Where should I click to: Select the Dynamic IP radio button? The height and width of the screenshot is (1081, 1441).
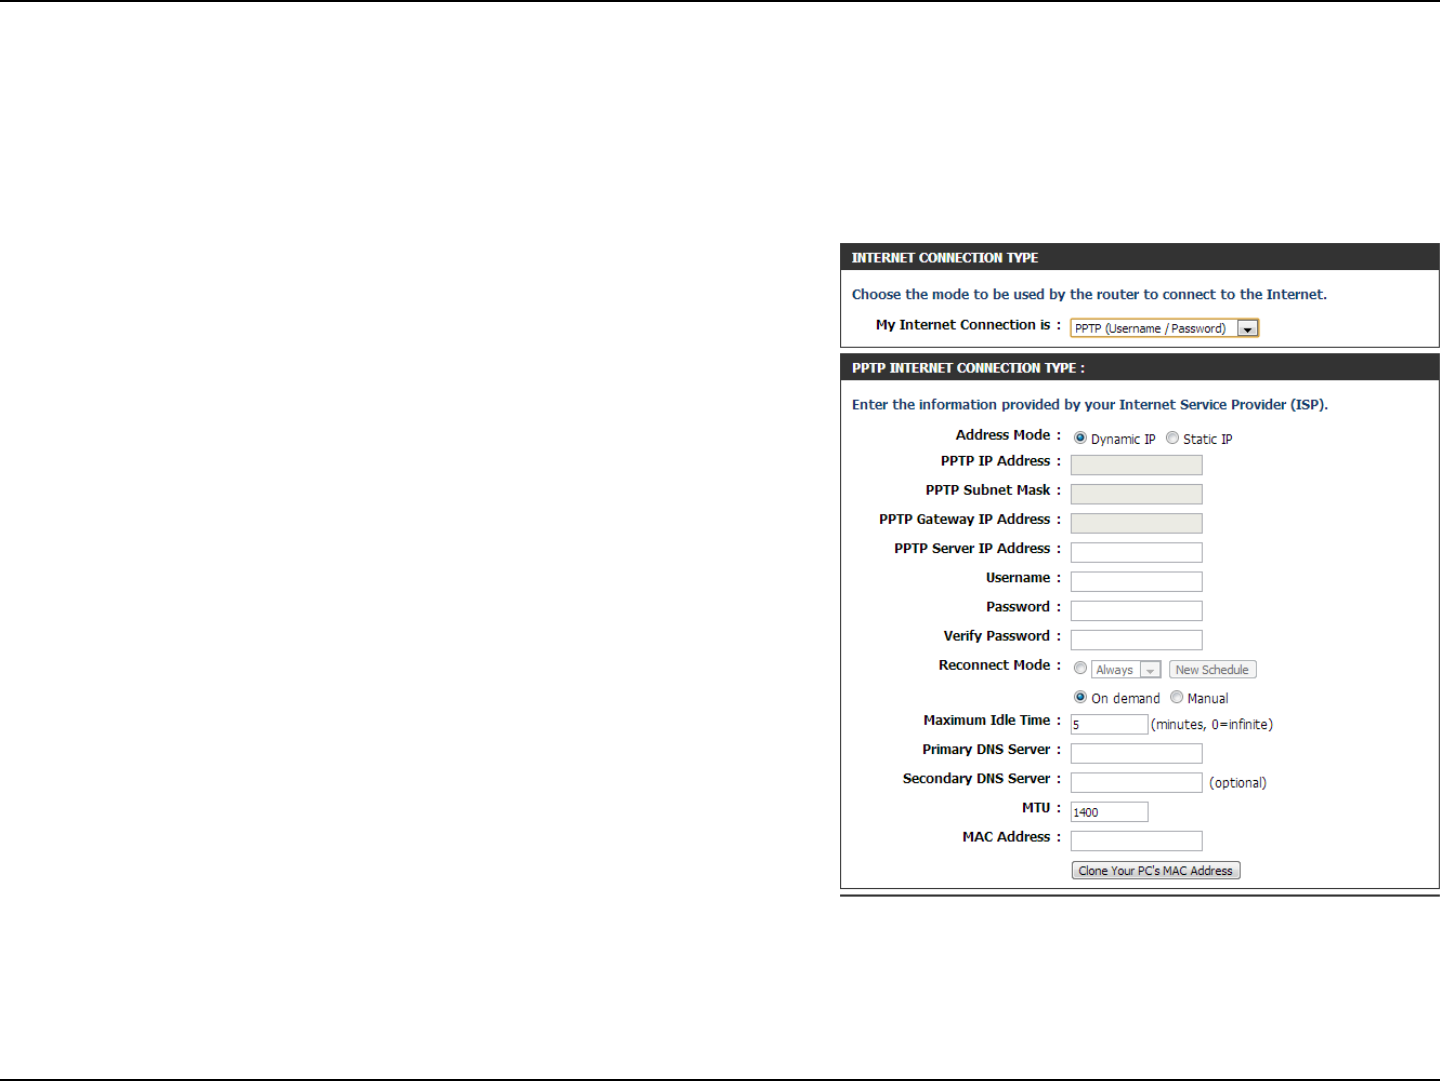(1080, 438)
